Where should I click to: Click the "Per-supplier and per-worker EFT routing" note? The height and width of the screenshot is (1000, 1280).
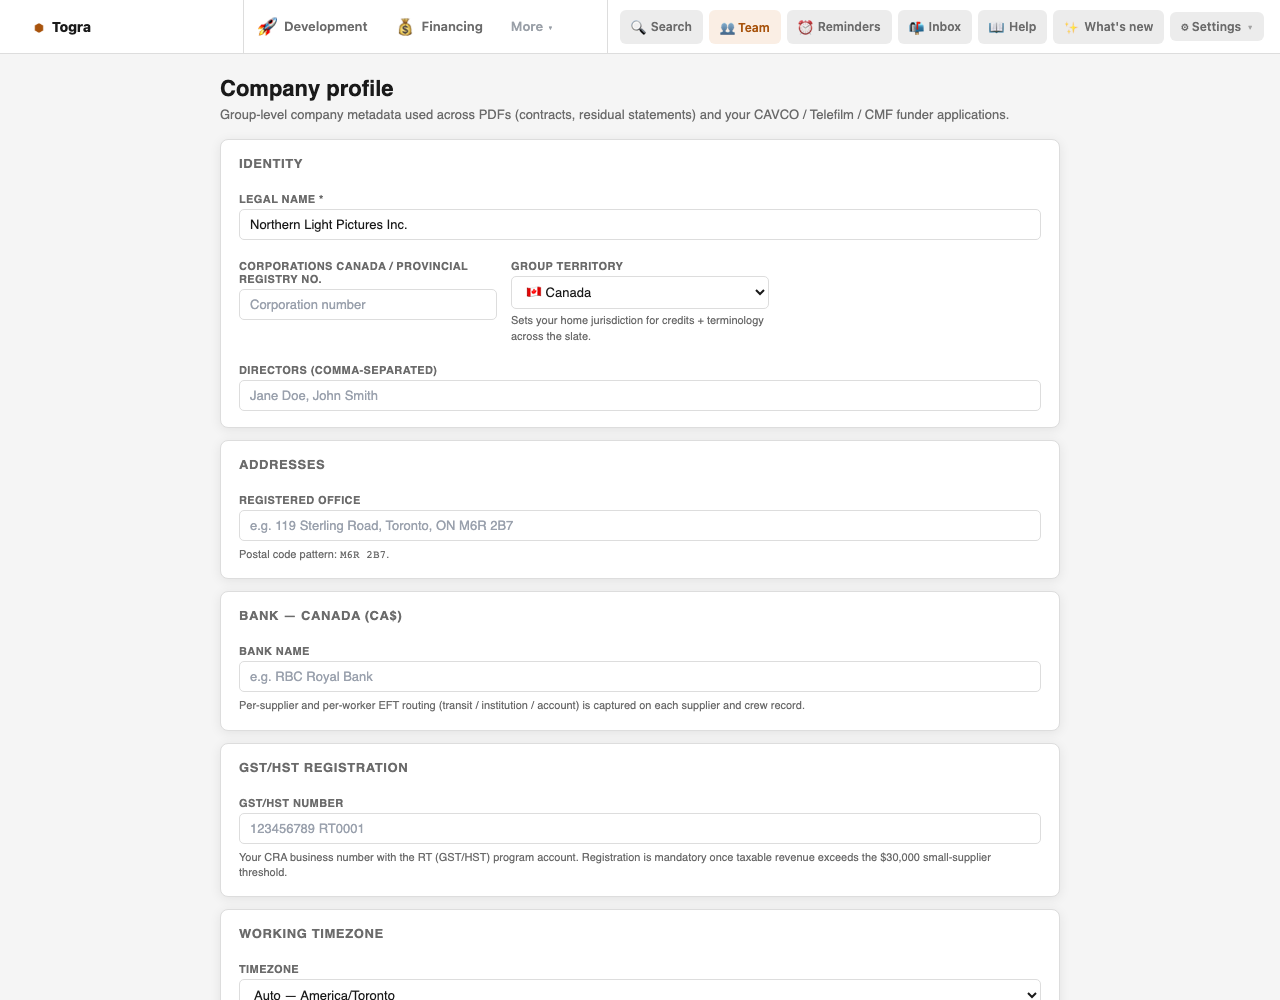point(522,706)
